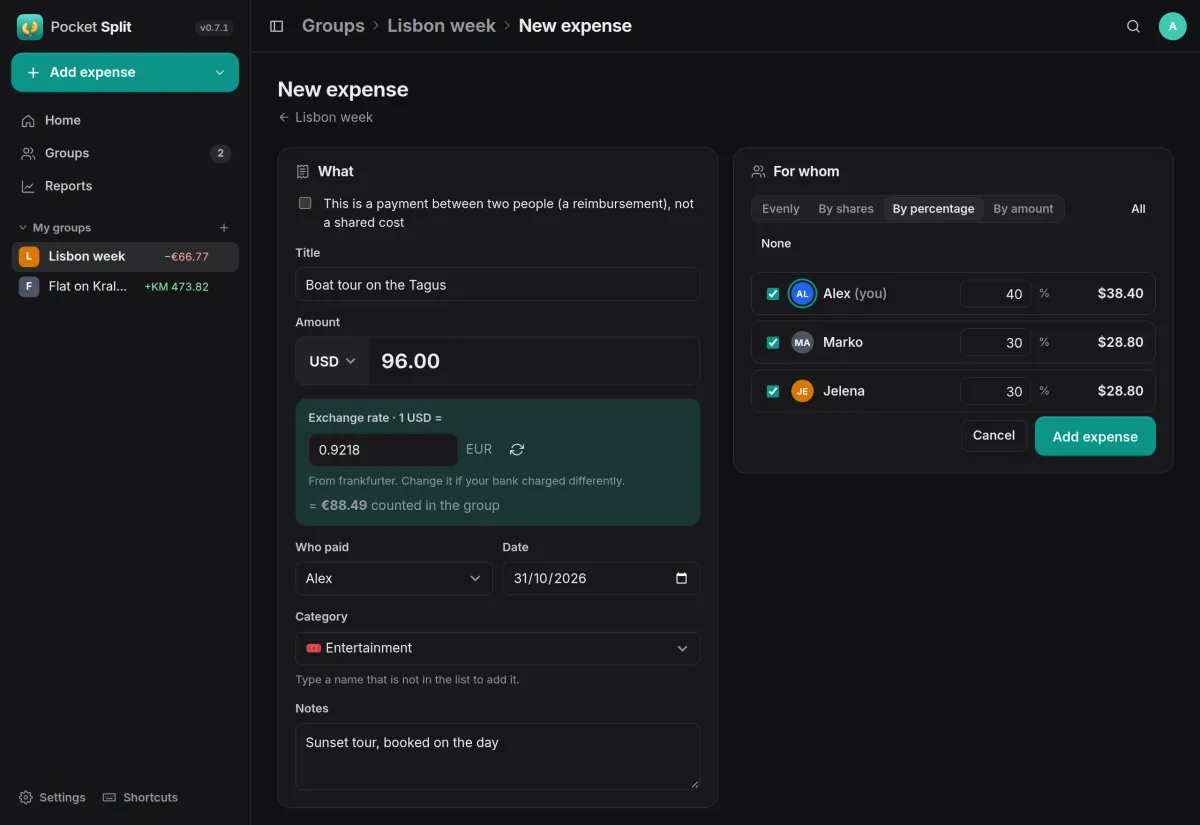This screenshot has height=825, width=1200.
Task: Click the Shortcuts keyboard icon
Action: pos(110,797)
